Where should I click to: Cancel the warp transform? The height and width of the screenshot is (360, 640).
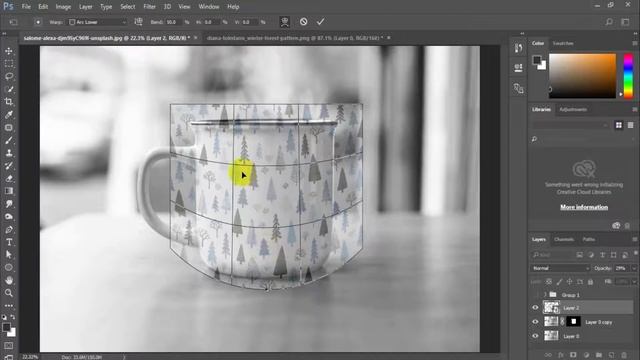303,22
